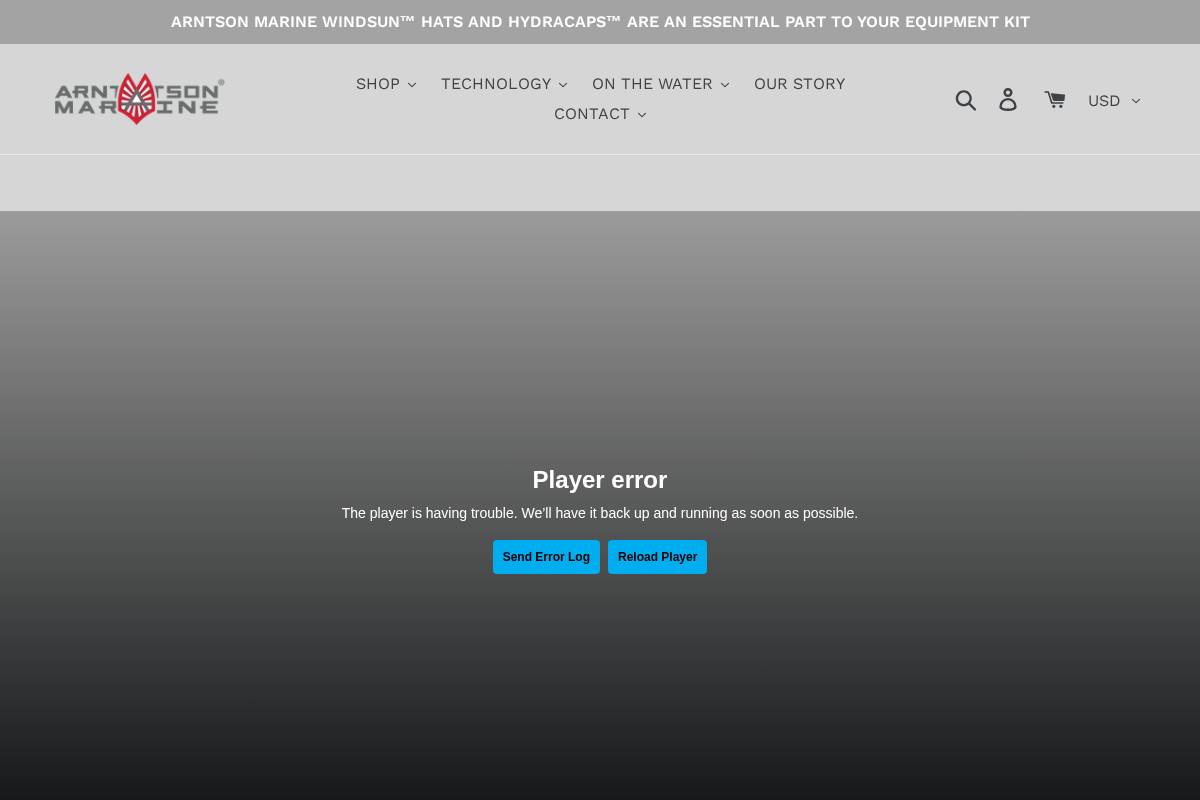The width and height of the screenshot is (1200, 800).
Task: Click the chevron beside ON THE WATER
Action: click(725, 85)
